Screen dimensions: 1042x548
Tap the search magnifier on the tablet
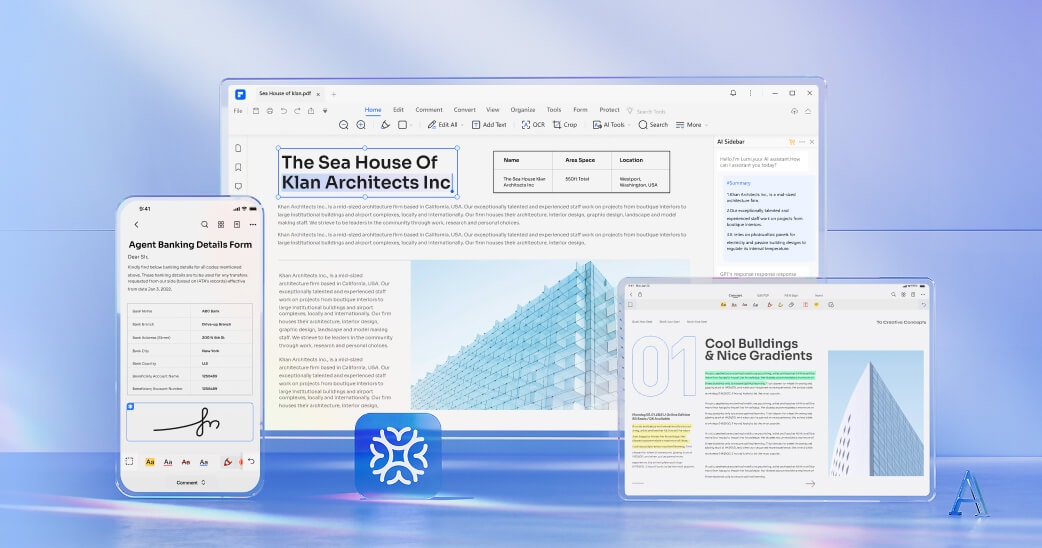tap(894, 294)
